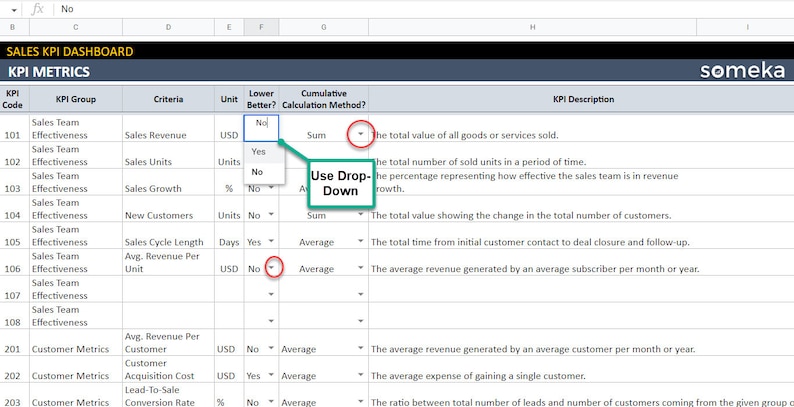Open empty Lower Better dropdown in row 107
Image resolution: width=794 pixels, height=407 pixels.
point(271,295)
